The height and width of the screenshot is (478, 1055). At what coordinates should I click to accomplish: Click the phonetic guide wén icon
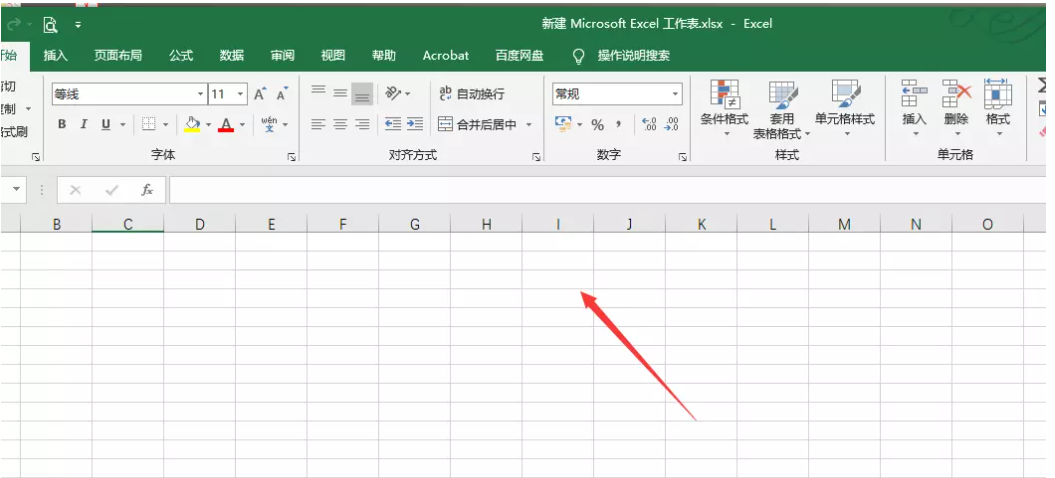pos(269,125)
